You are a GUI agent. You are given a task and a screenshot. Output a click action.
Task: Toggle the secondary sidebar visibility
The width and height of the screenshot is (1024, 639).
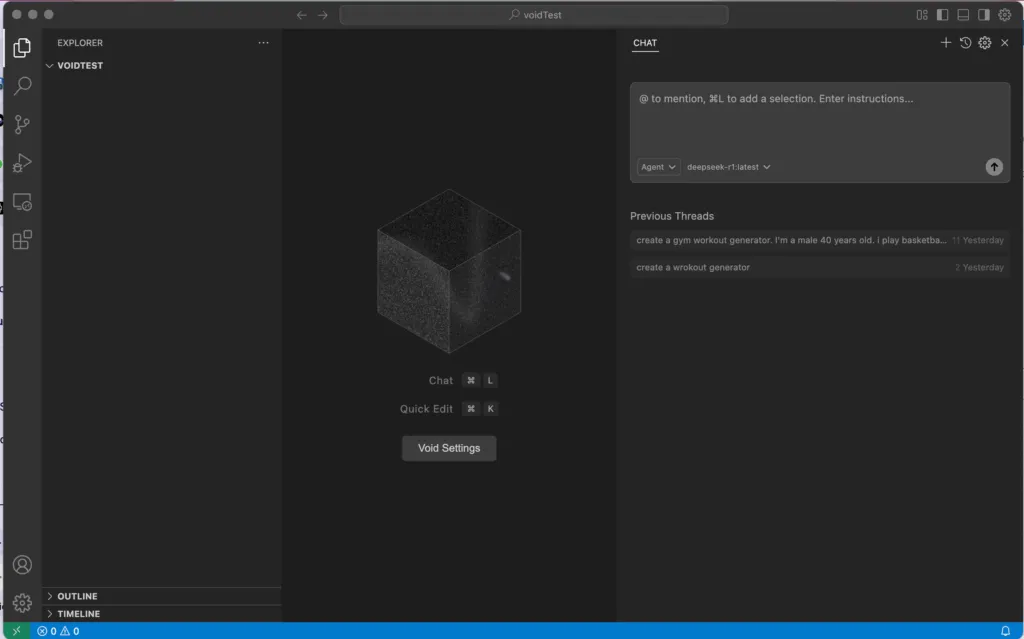point(984,14)
